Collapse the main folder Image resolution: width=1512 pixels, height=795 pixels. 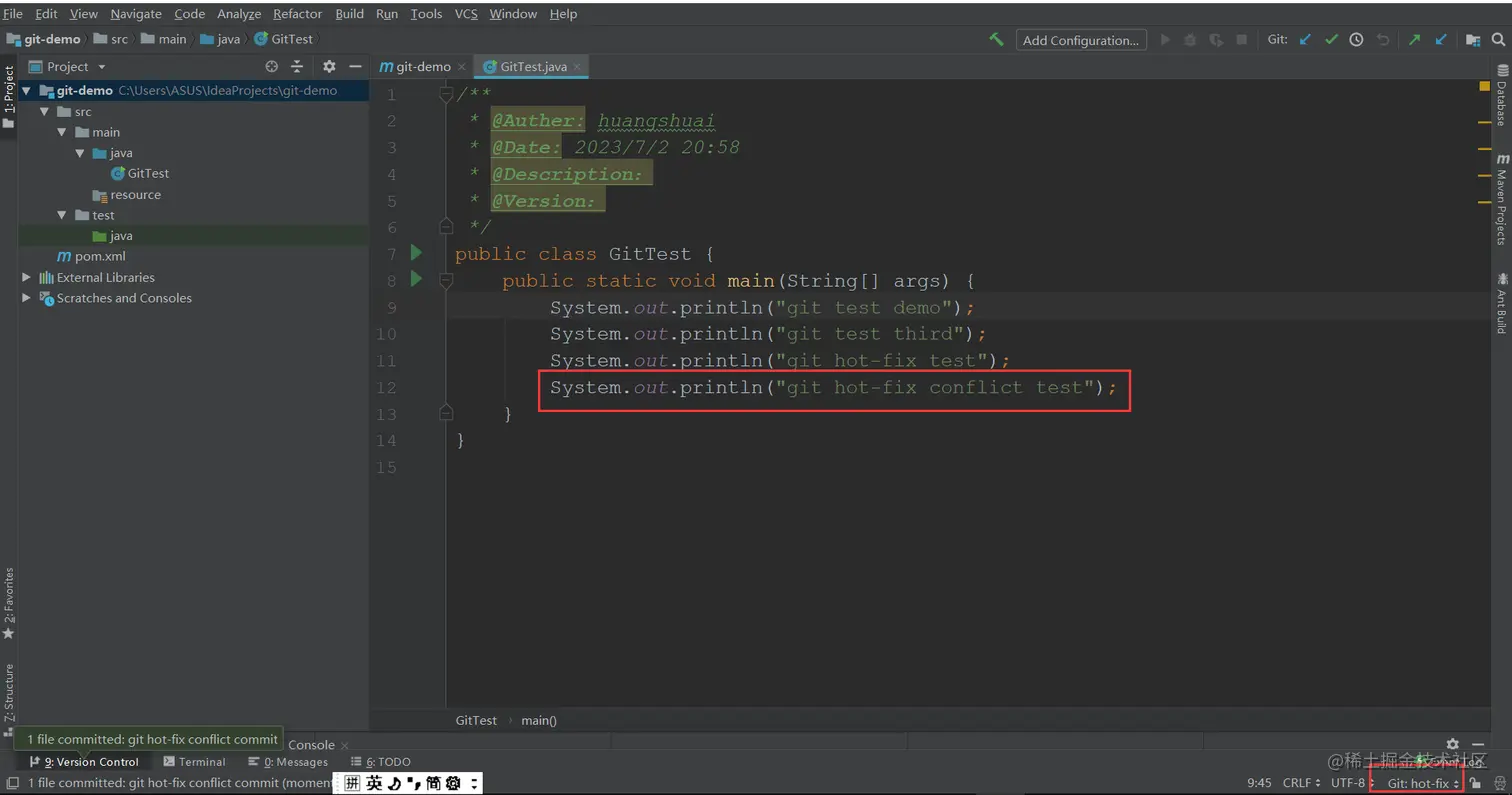62,132
